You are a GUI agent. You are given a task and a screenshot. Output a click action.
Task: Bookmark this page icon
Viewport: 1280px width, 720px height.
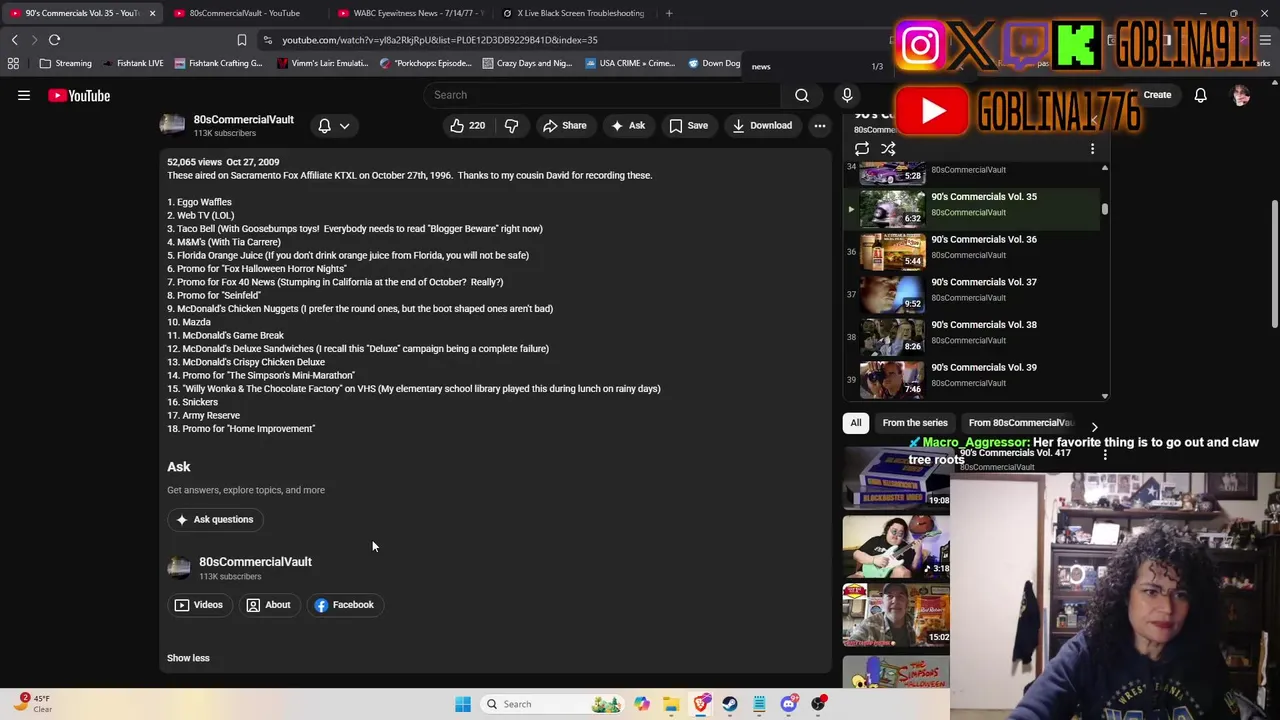(x=241, y=40)
